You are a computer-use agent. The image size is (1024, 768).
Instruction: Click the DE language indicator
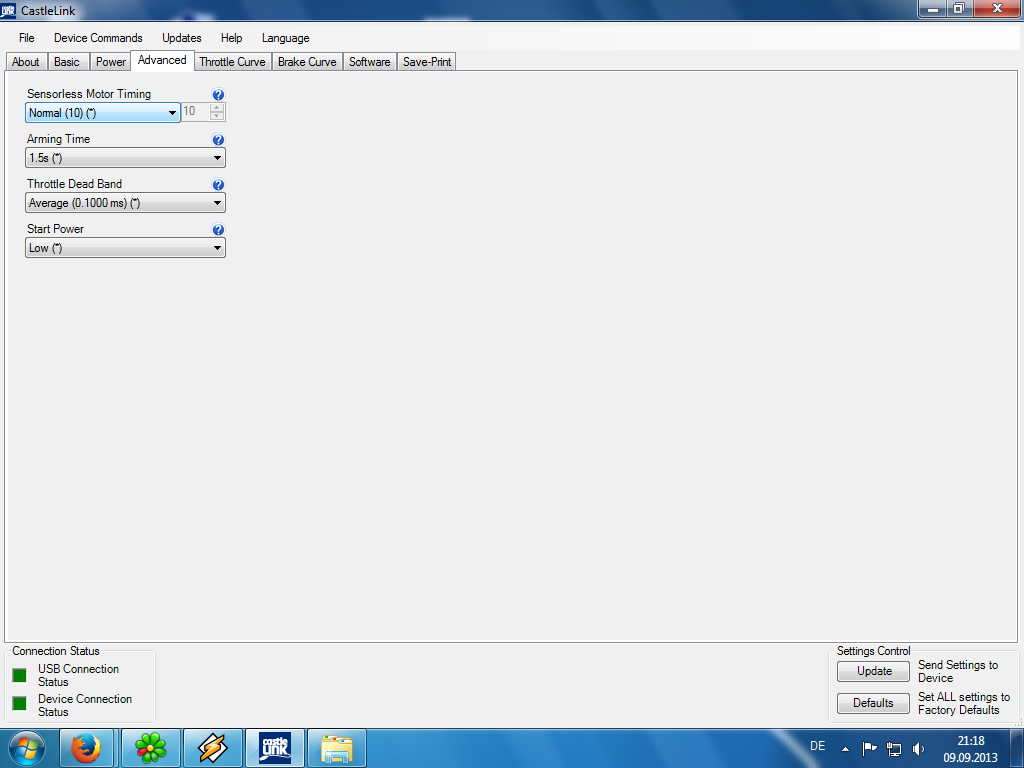tap(818, 746)
